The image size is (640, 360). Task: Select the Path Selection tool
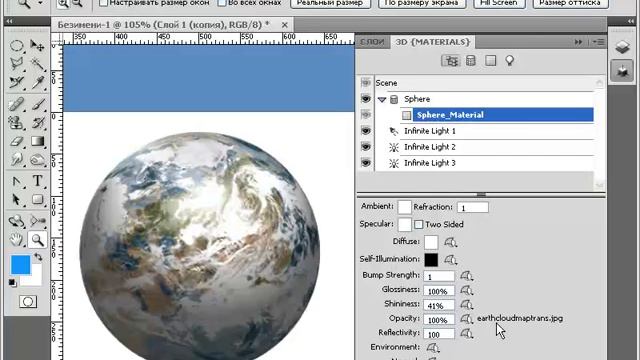pyautogui.click(x=16, y=200)
